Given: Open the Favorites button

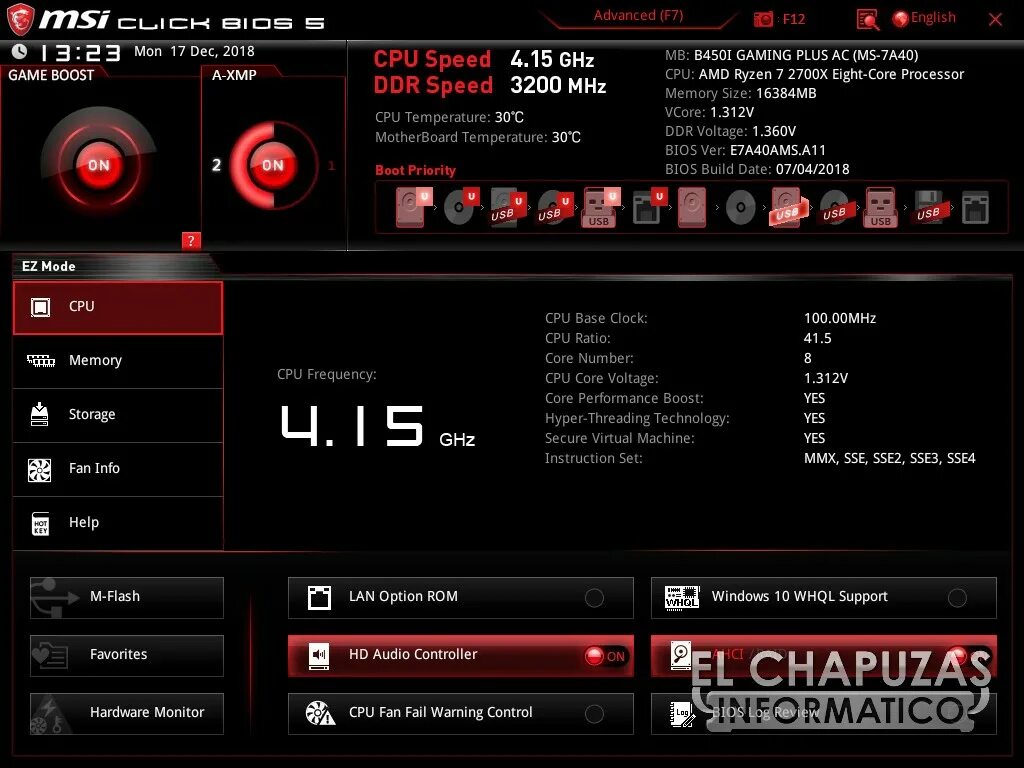Looking at the screenshot, I should (127, 656).
